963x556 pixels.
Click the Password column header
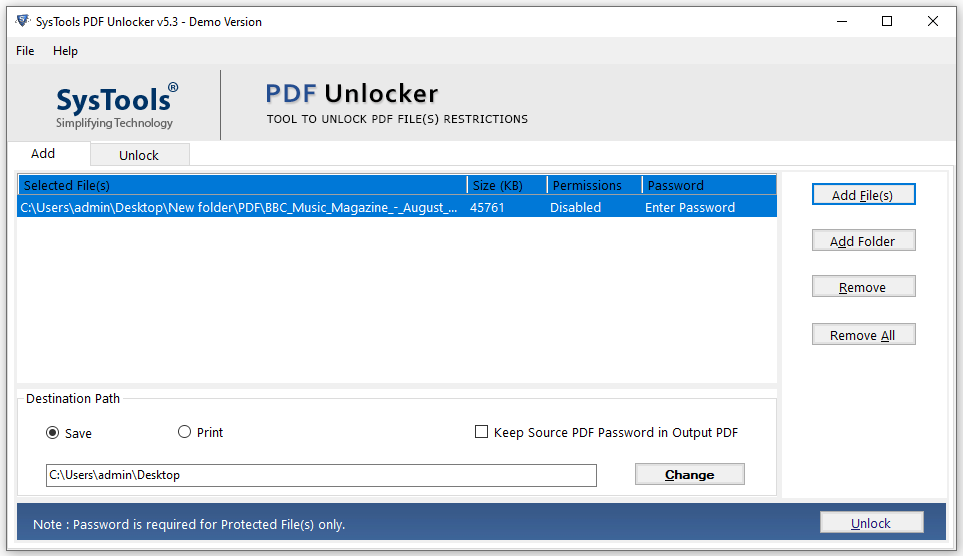(709, 186)
